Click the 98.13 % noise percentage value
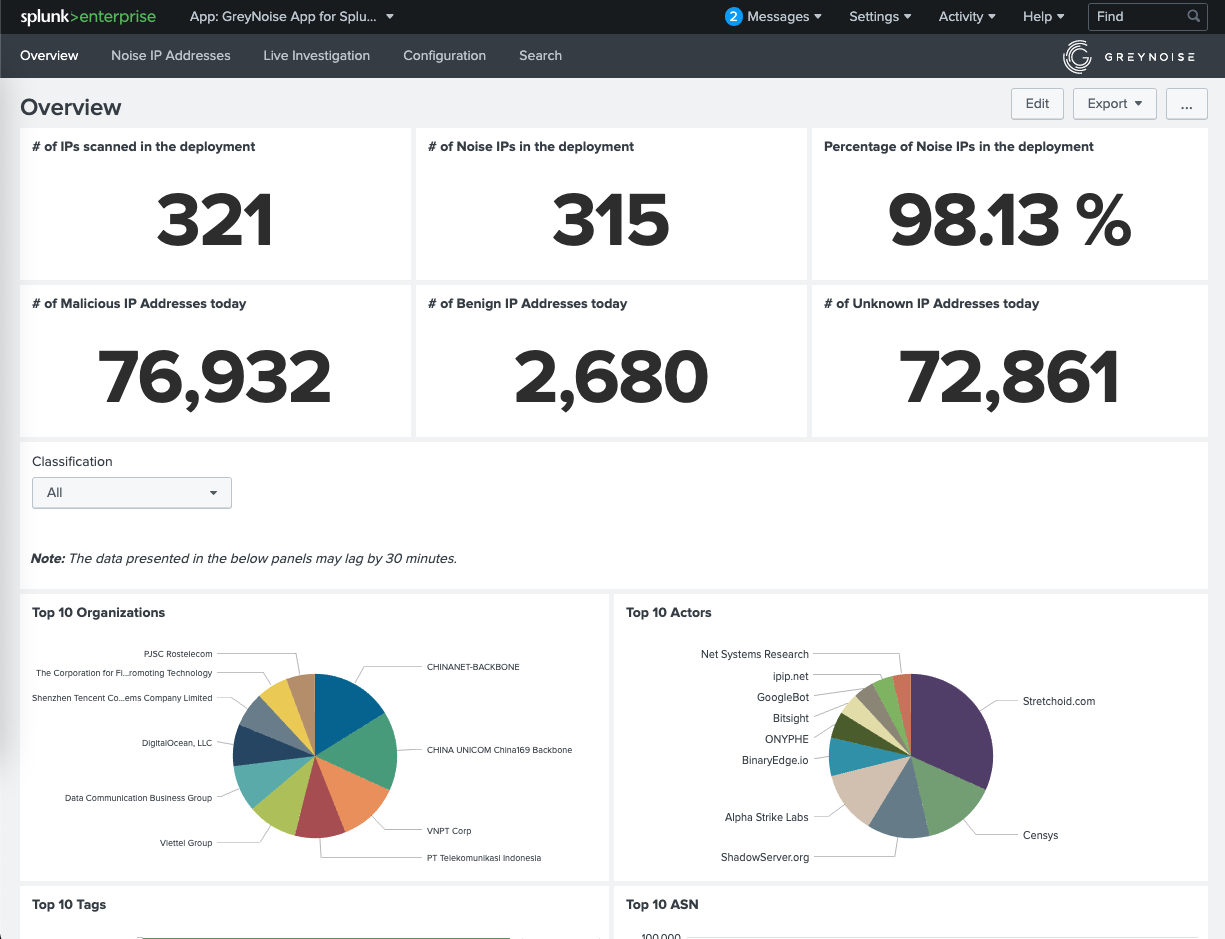This screenshot has height=939, width=1225. click(x=1009, y=220)
